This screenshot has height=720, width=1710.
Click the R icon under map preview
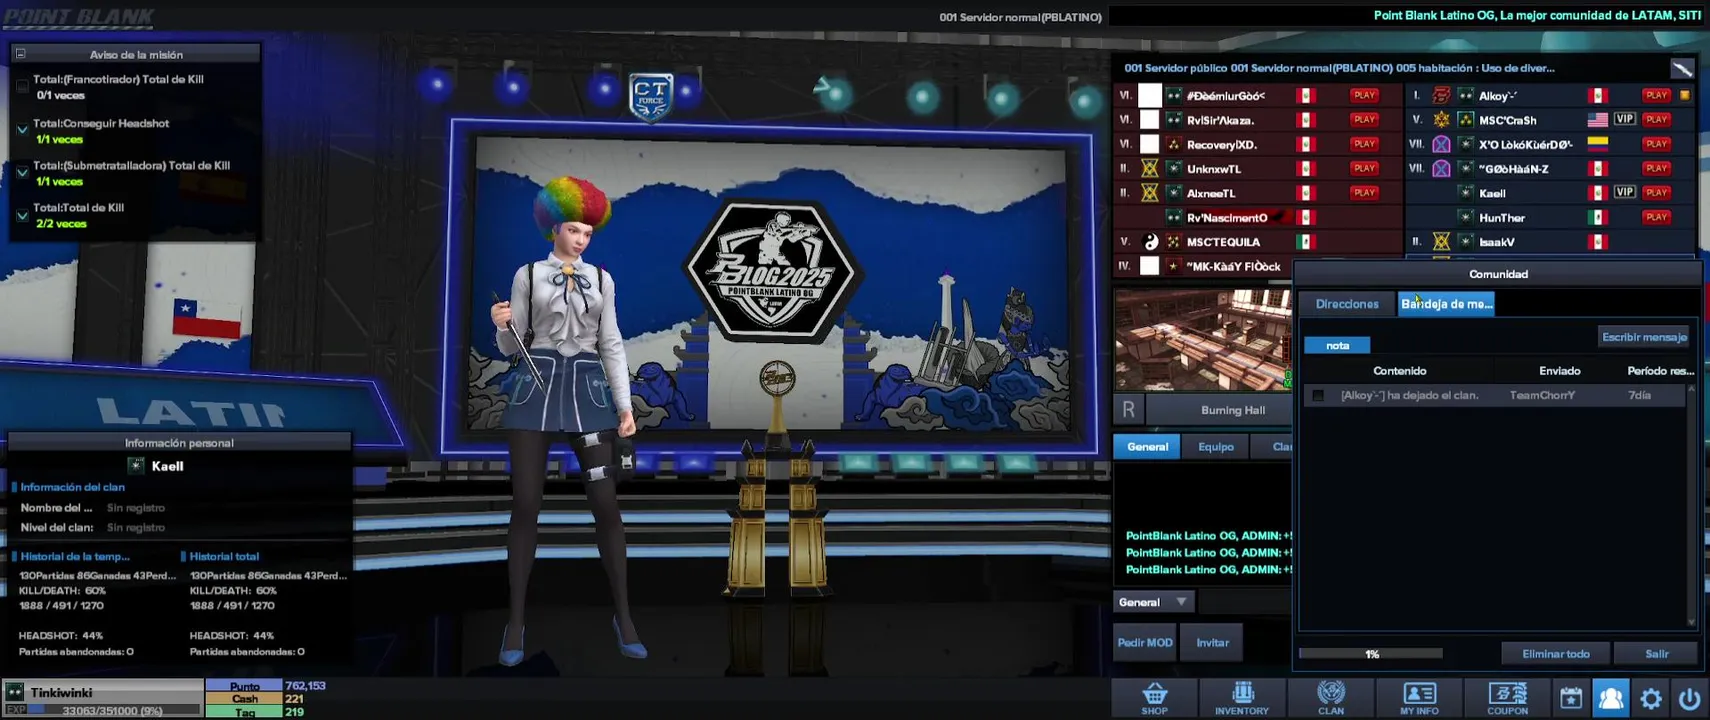[x=1128, y=409]
